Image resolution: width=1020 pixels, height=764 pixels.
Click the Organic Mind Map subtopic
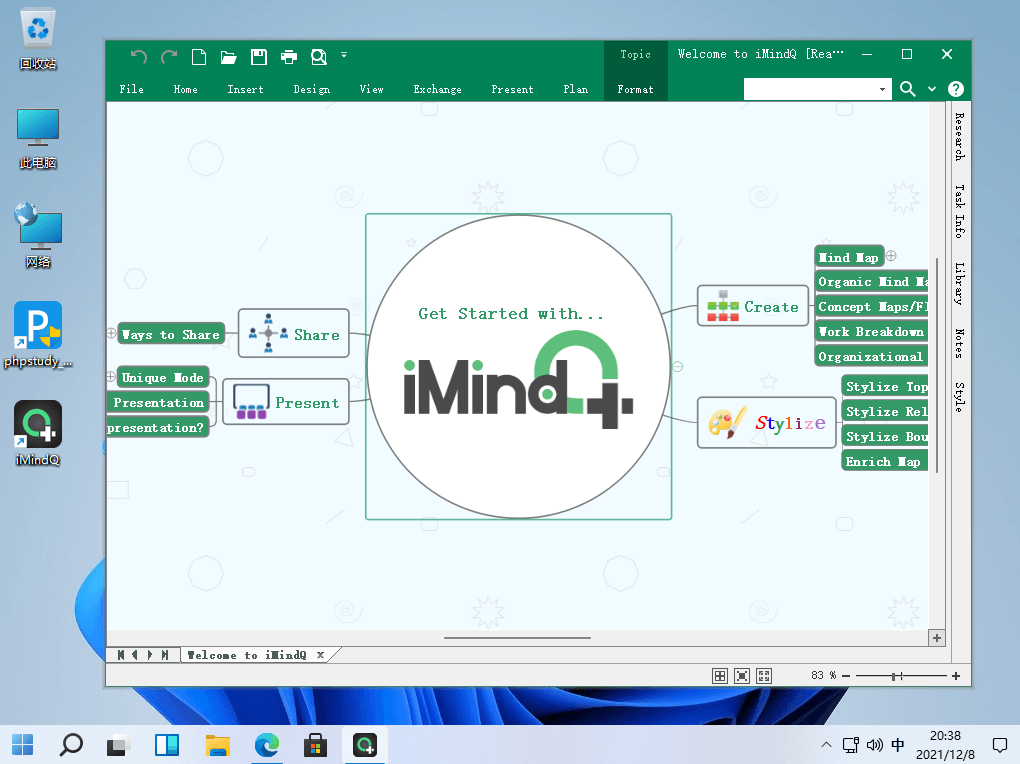[872, 282]
